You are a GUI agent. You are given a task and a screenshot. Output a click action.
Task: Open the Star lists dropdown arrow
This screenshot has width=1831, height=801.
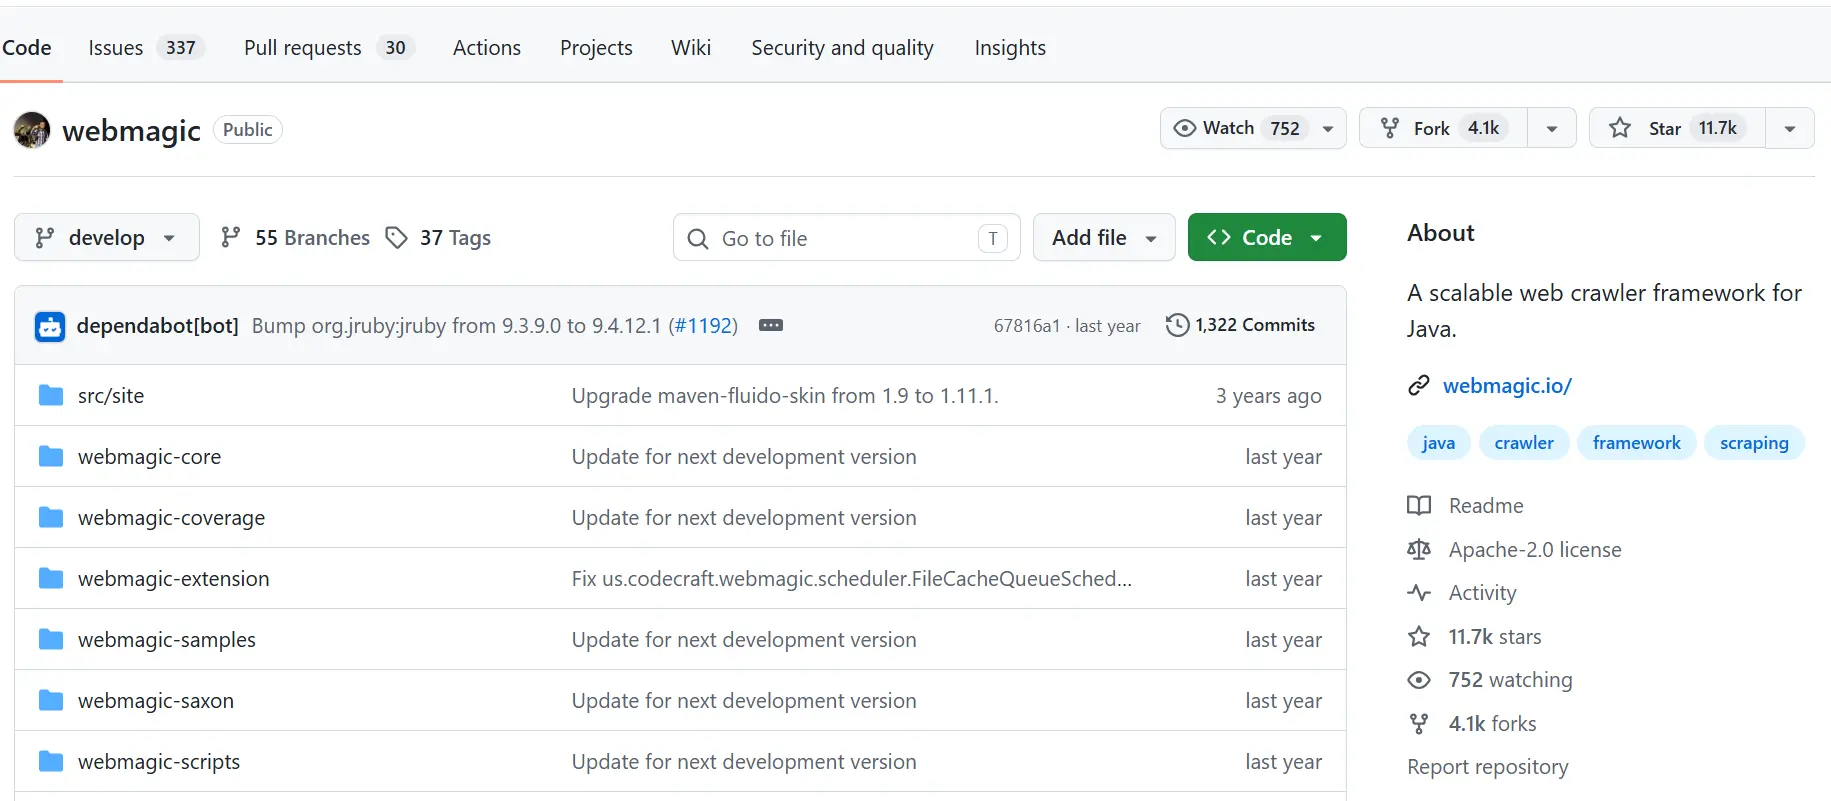[1790, 128]
